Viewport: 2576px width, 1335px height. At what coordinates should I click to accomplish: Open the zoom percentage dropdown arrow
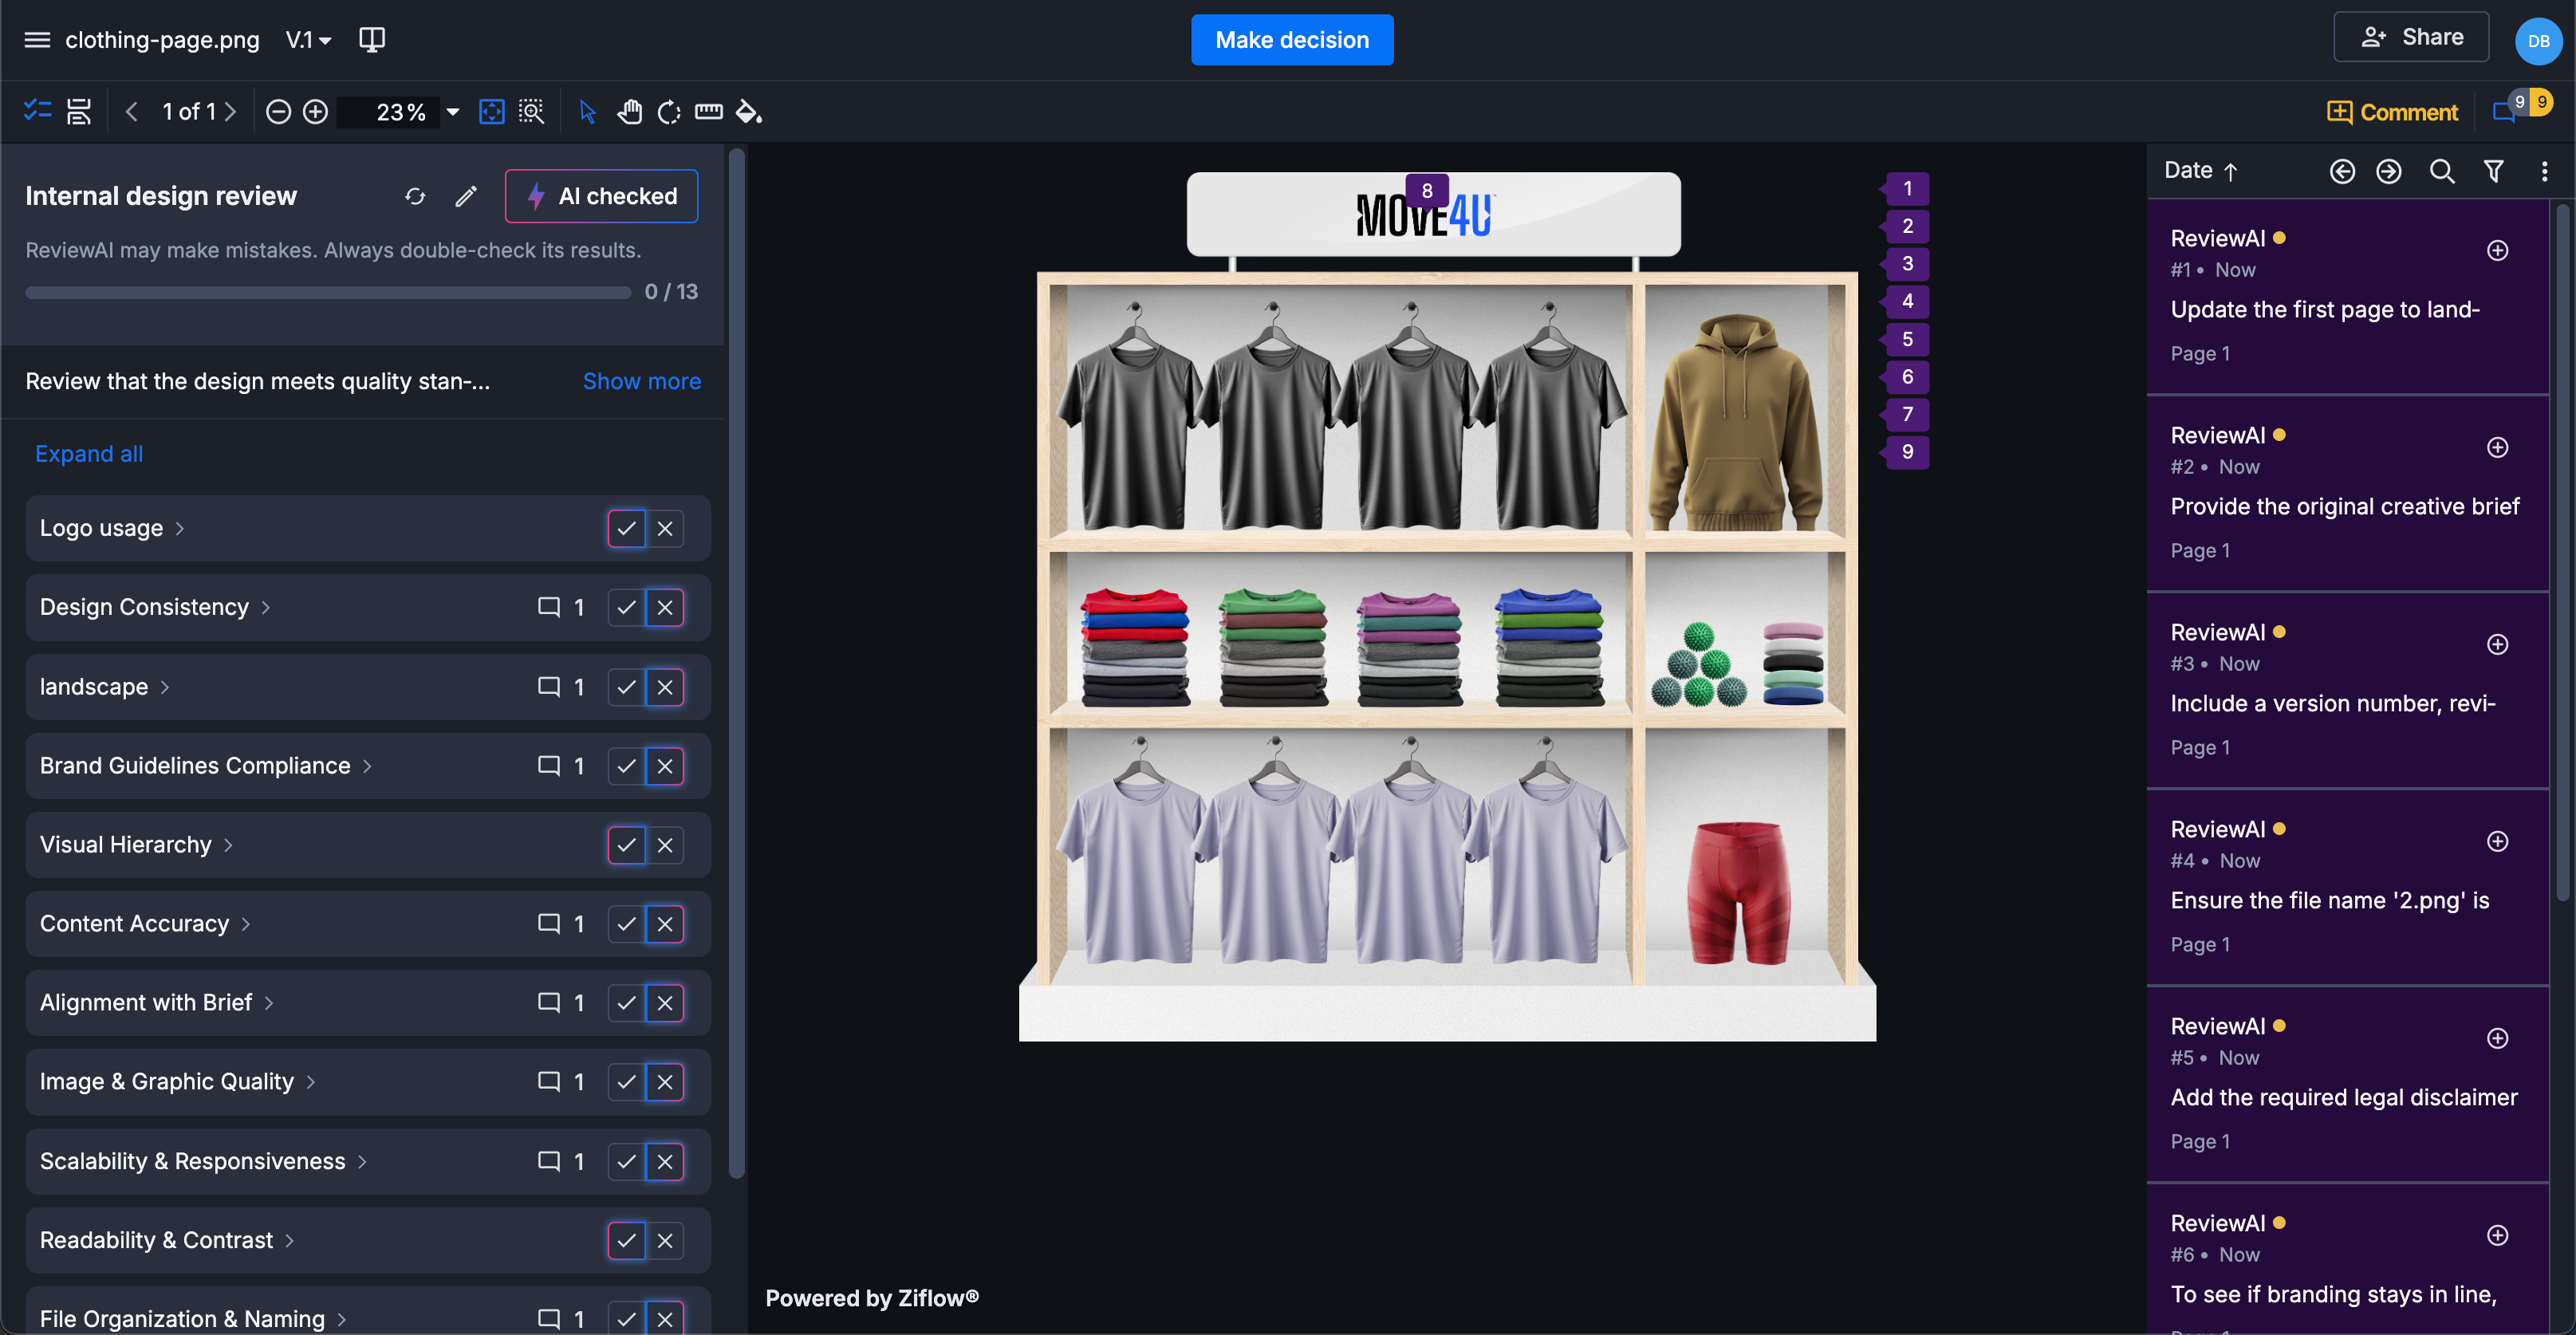click(x=453, y=112)
